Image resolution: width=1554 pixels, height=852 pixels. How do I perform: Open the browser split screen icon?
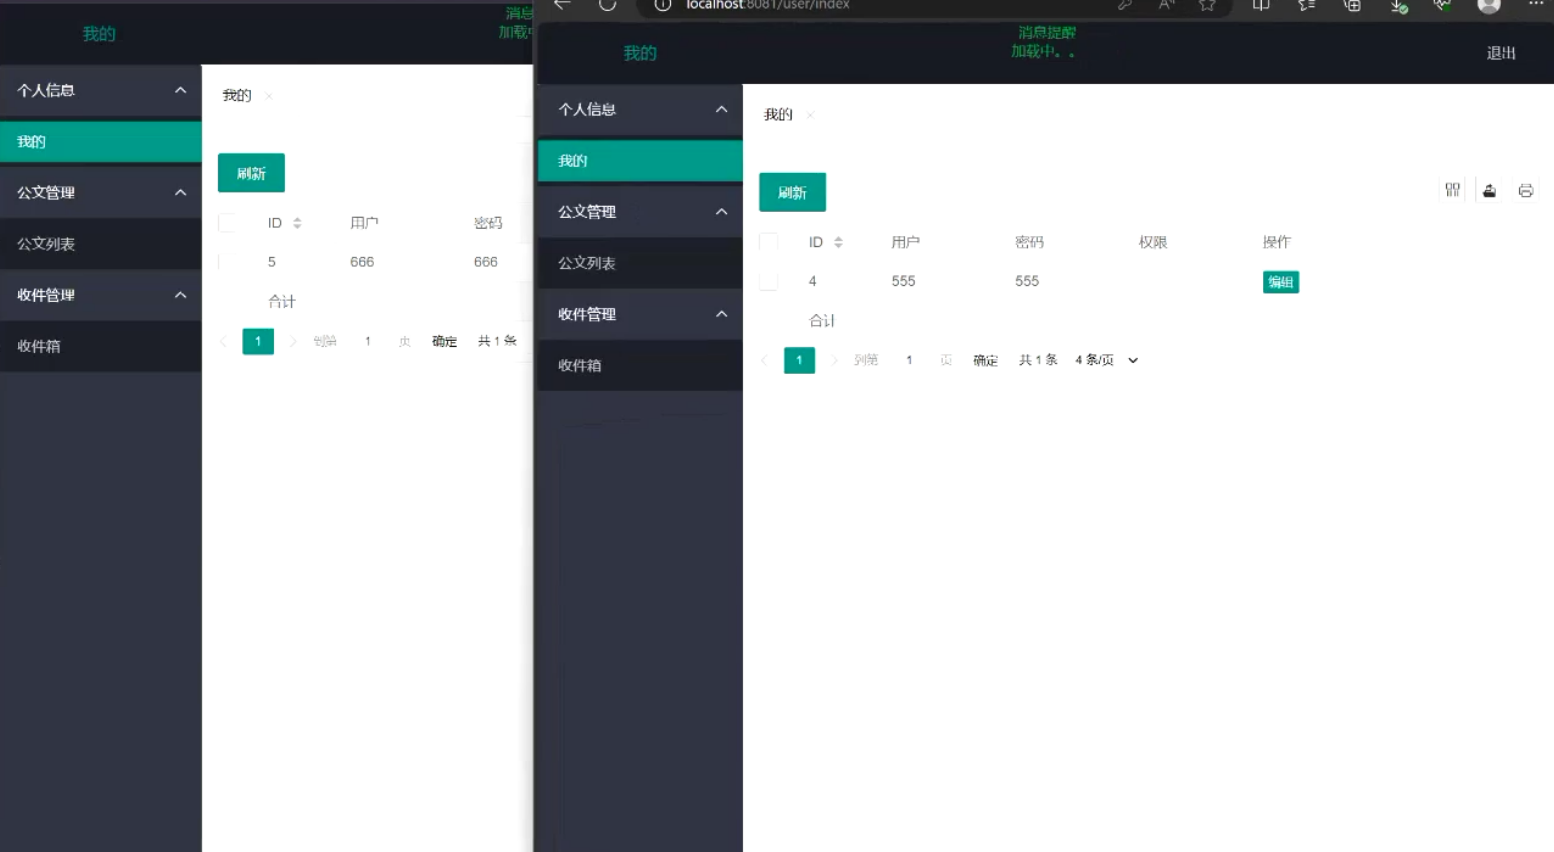coord(1261,5)
